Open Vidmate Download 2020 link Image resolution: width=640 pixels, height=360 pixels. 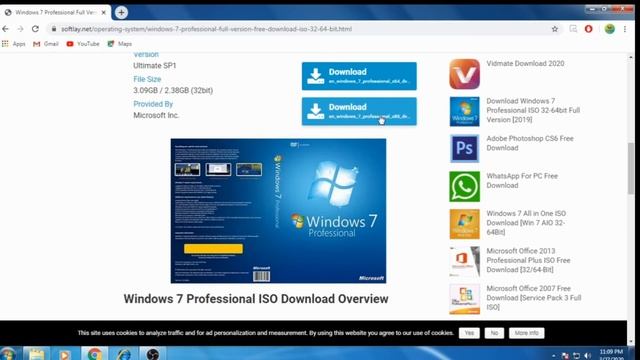point(525,64)
